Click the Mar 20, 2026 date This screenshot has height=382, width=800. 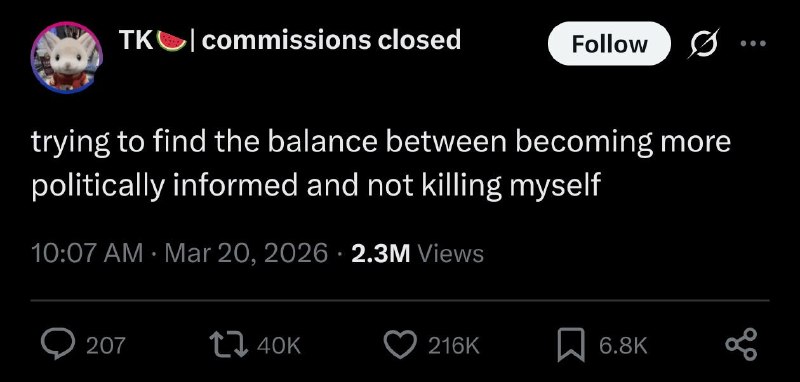pyautogui.click(x=246, y=253)
